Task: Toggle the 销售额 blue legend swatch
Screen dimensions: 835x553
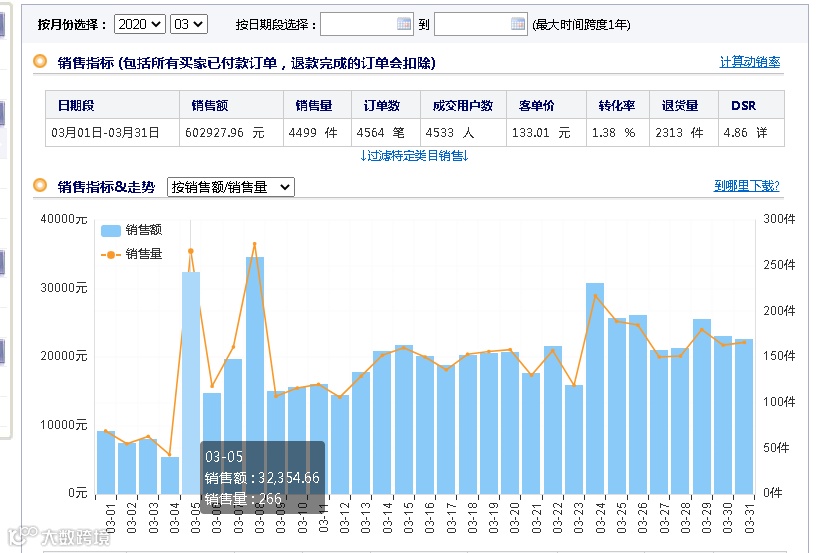Action: 111,231
